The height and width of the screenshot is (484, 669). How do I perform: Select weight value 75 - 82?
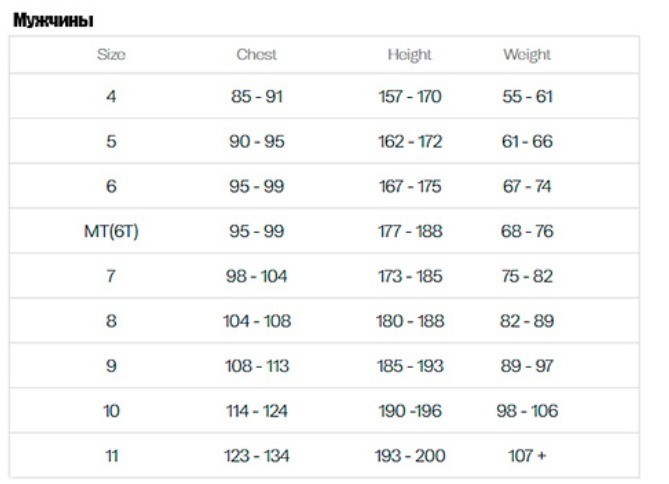(x=527, y=276)
